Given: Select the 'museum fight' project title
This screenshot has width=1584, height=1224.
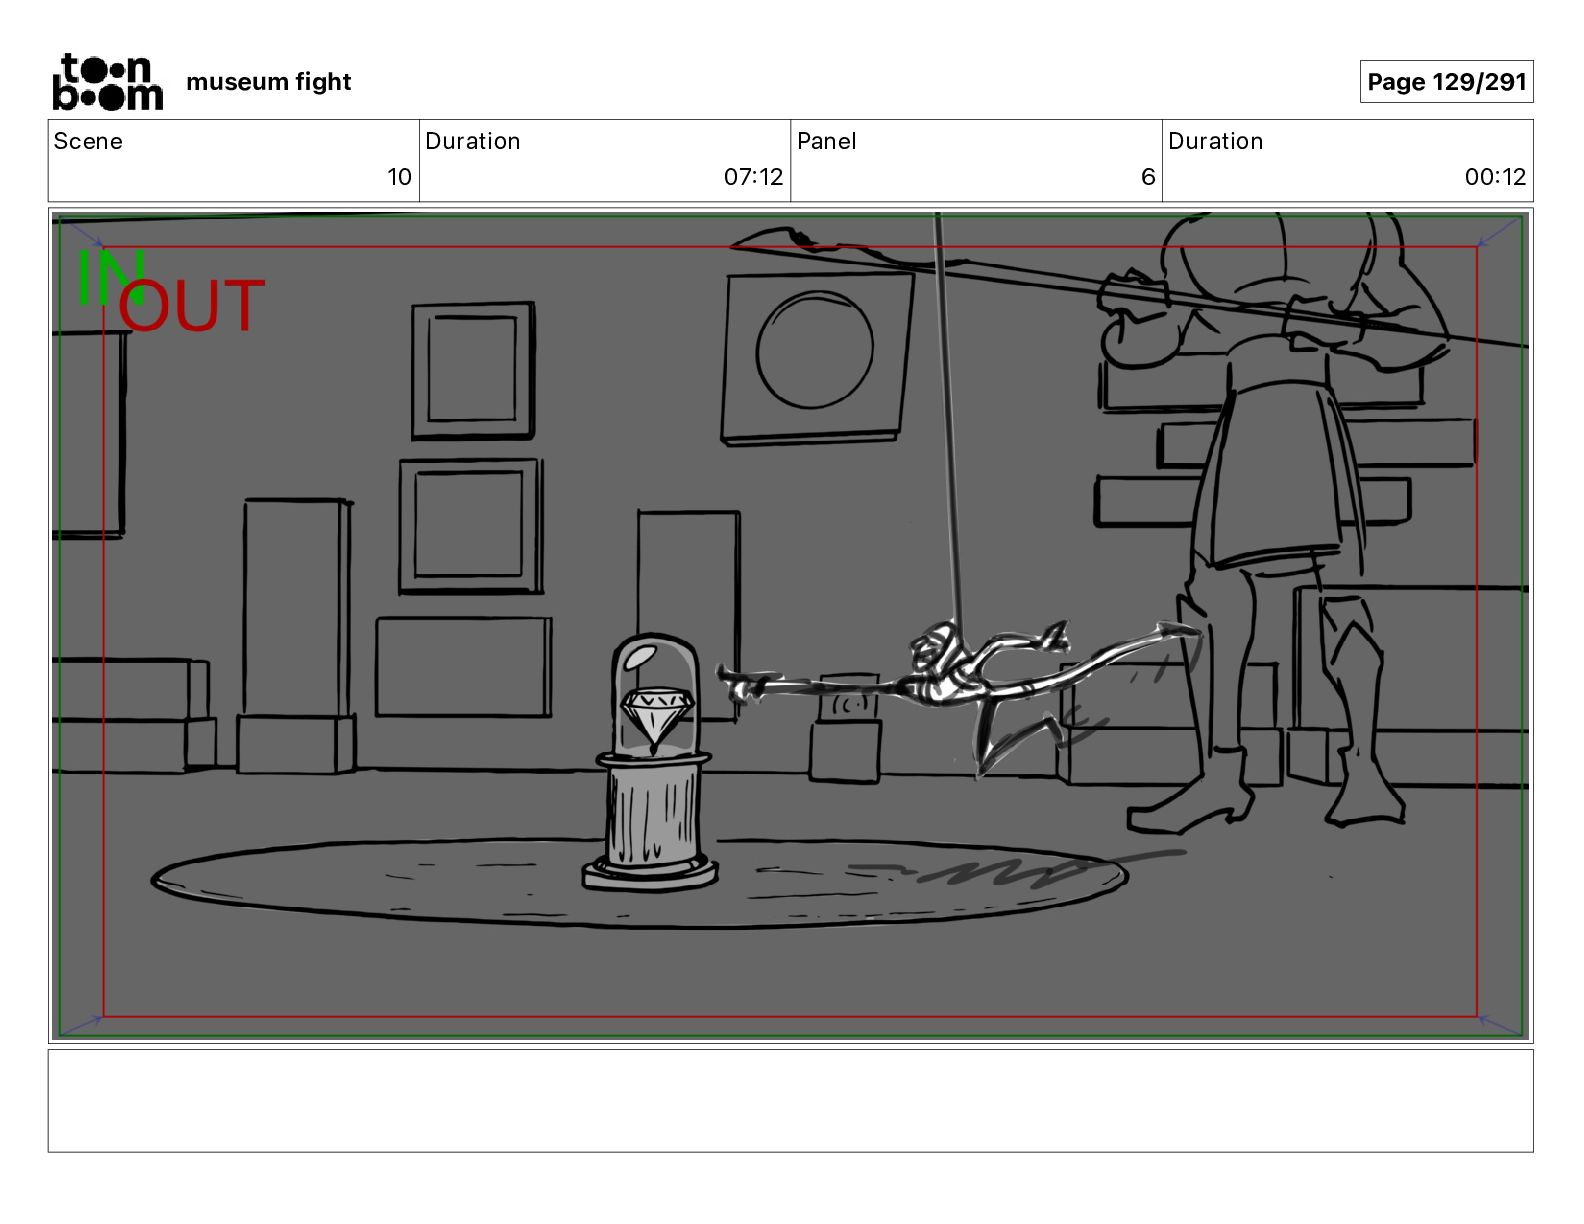Looking at the screenshot, I should [268, 82].
